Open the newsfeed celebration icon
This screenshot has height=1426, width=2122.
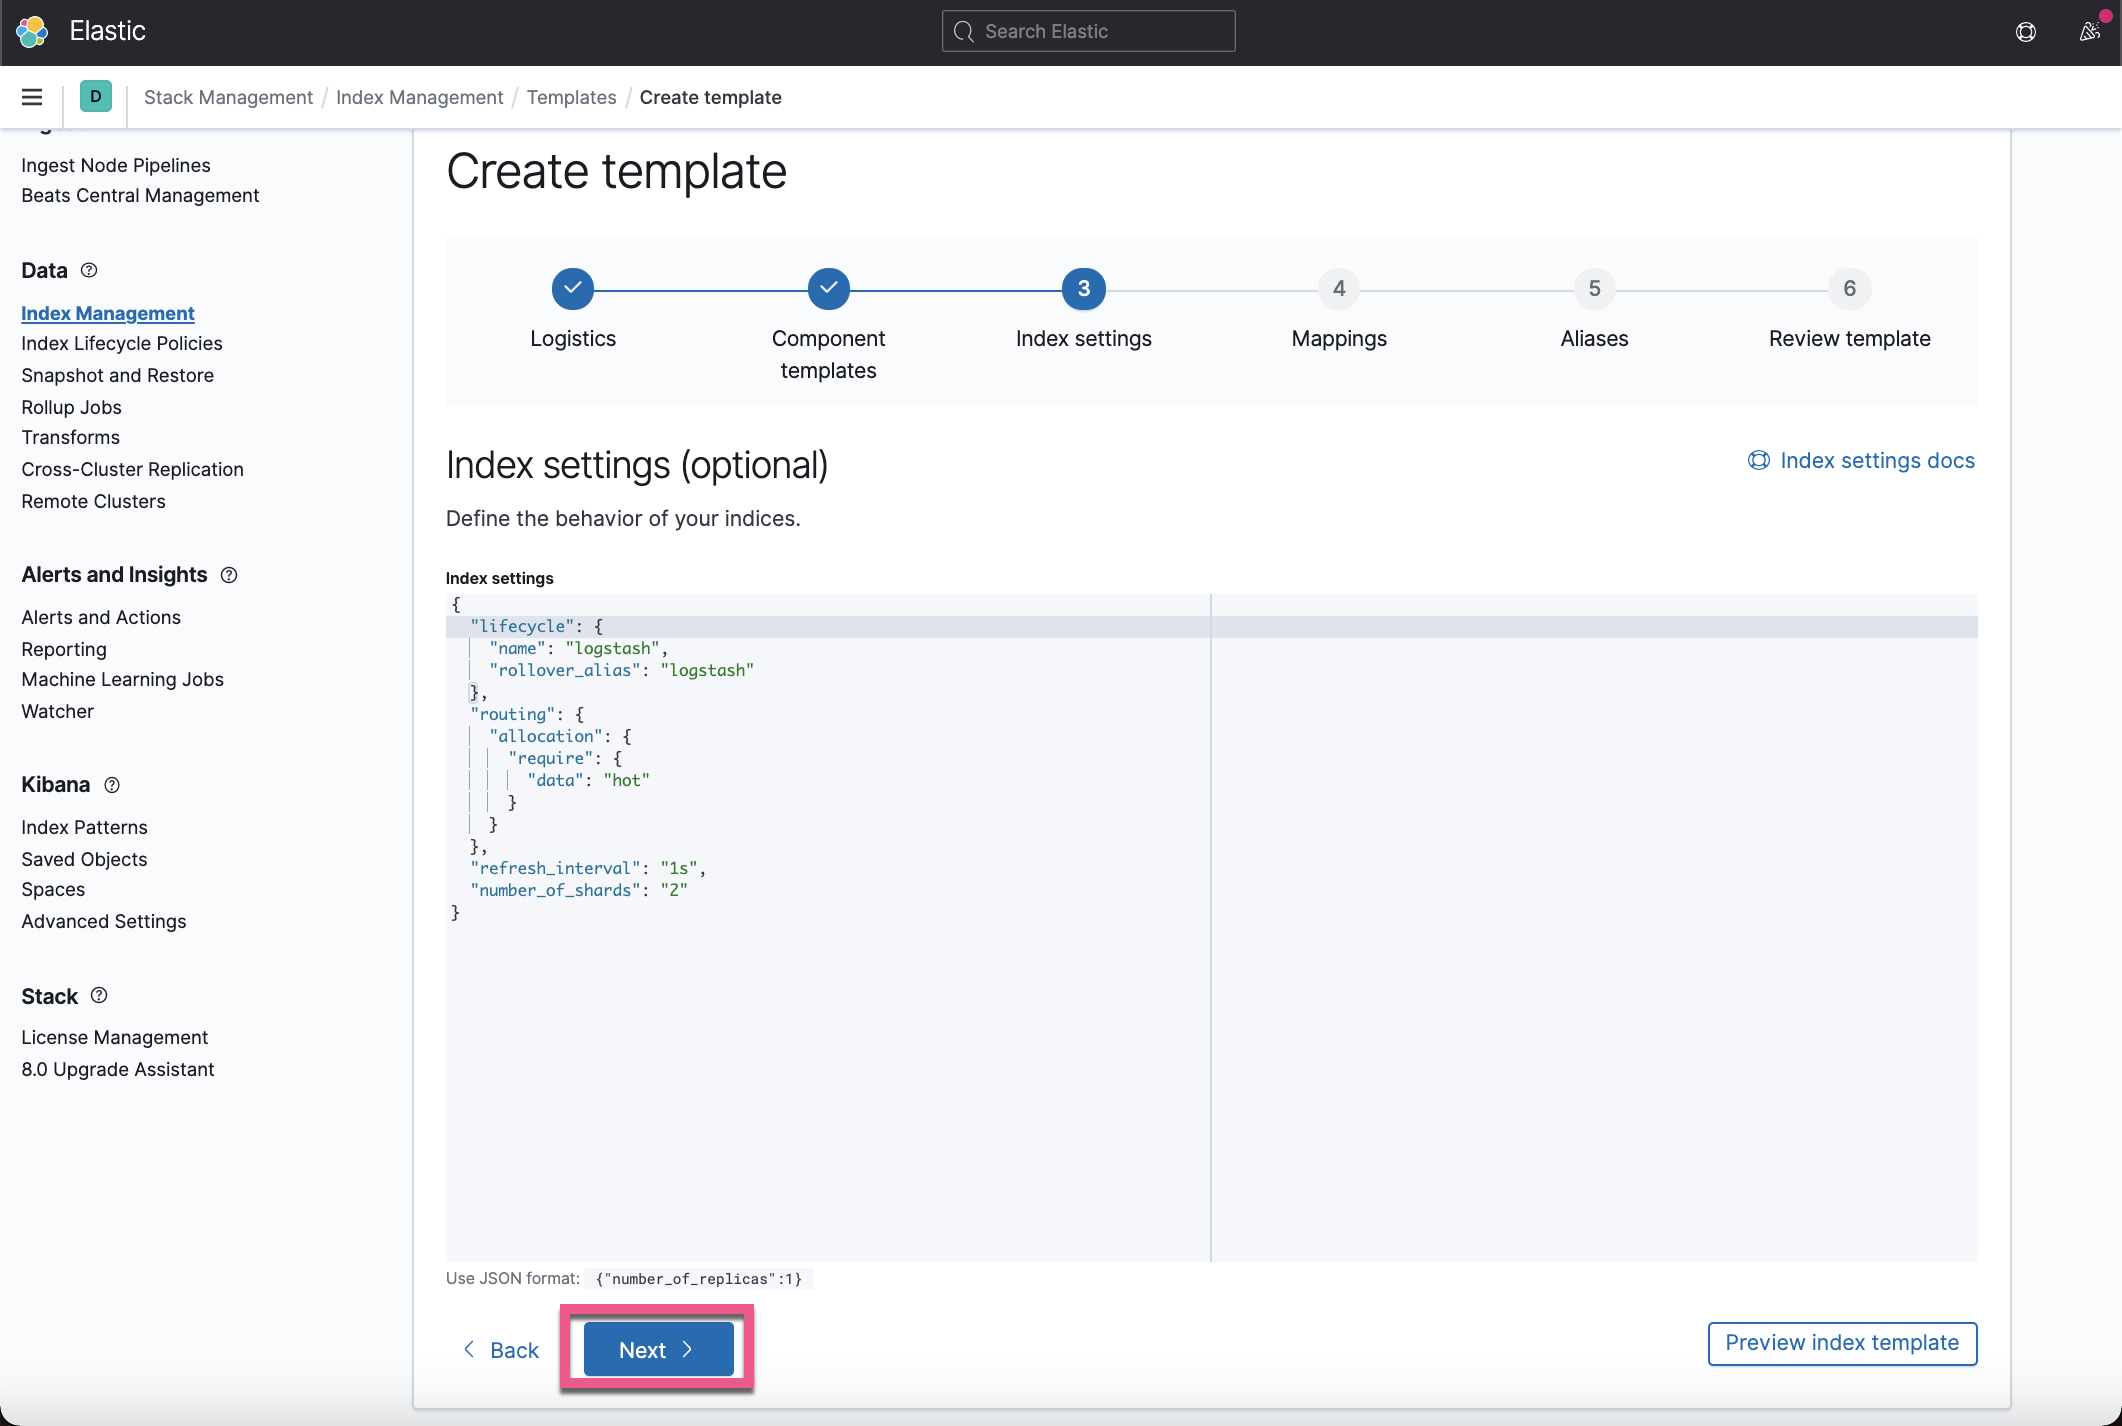2089,31
